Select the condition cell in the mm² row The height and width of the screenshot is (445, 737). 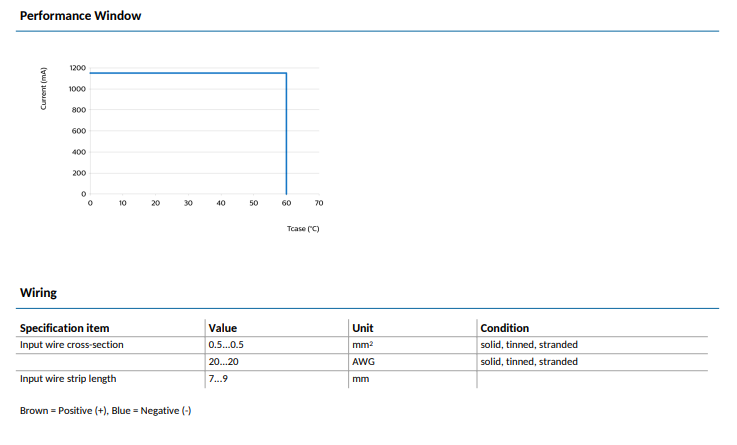pos(529,344)
